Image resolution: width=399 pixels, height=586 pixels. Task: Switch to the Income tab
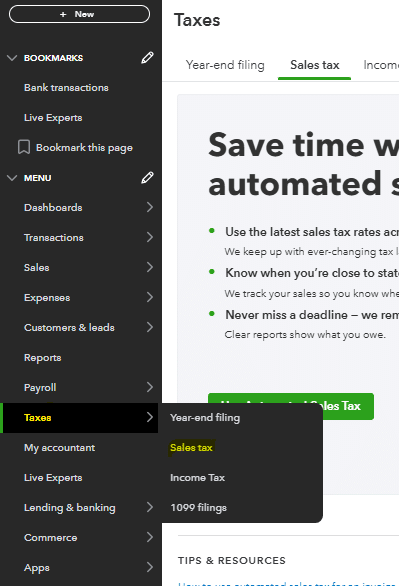381,65
